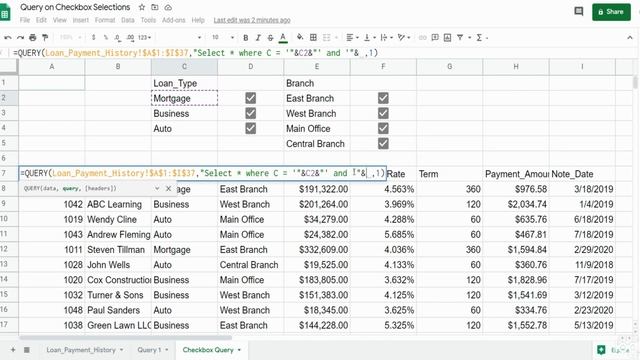Open the File menu

(24, 20)
